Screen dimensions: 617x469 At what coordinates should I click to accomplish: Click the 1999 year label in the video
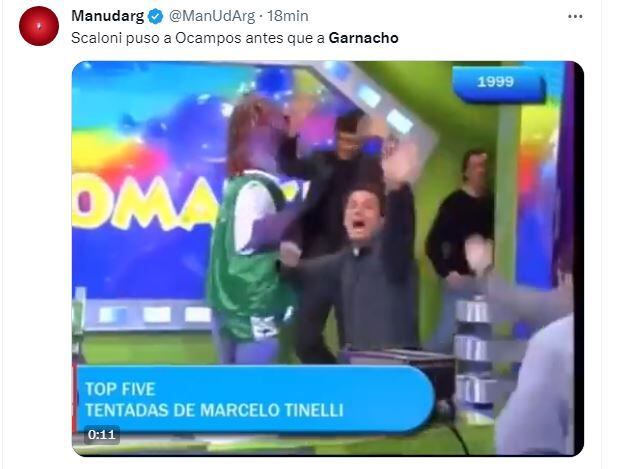495,82
